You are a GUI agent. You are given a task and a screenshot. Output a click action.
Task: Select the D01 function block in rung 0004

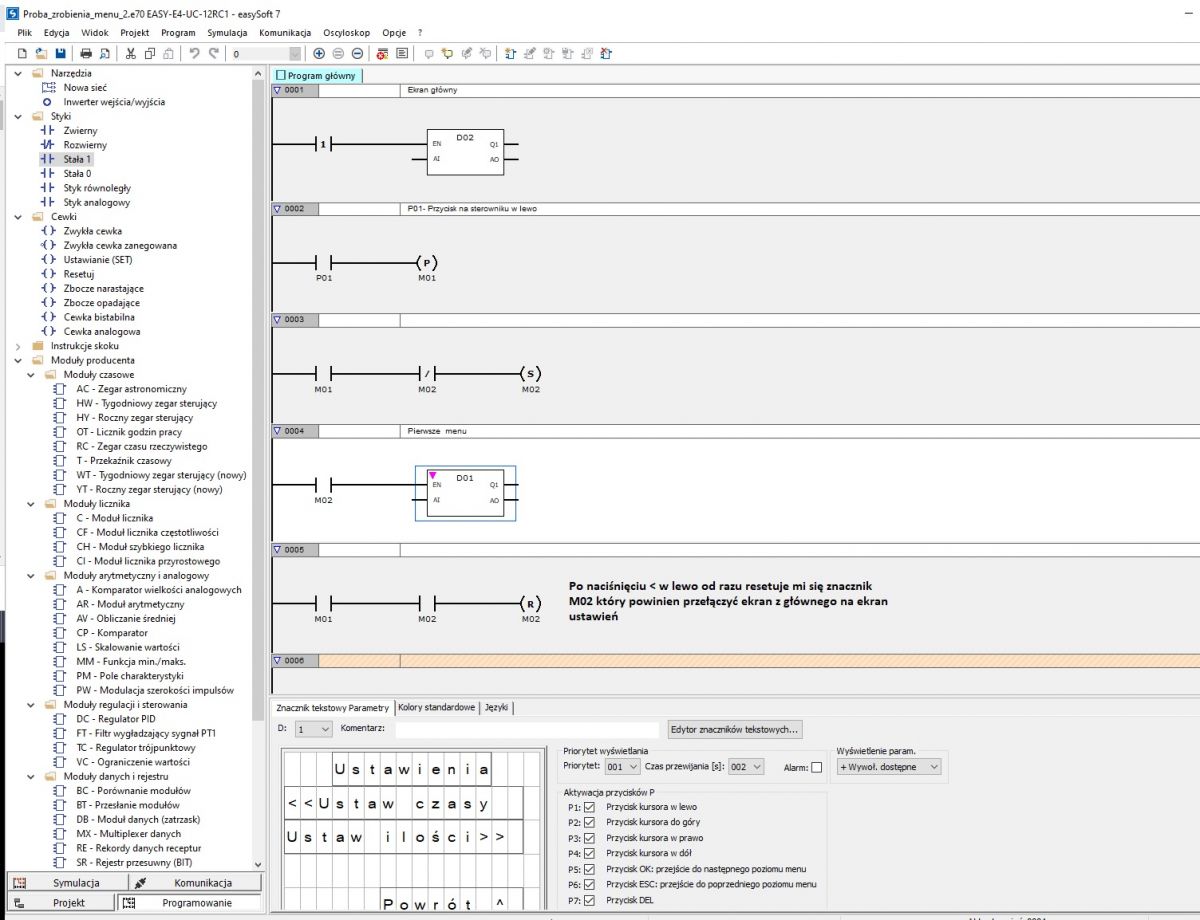[465, 493]
